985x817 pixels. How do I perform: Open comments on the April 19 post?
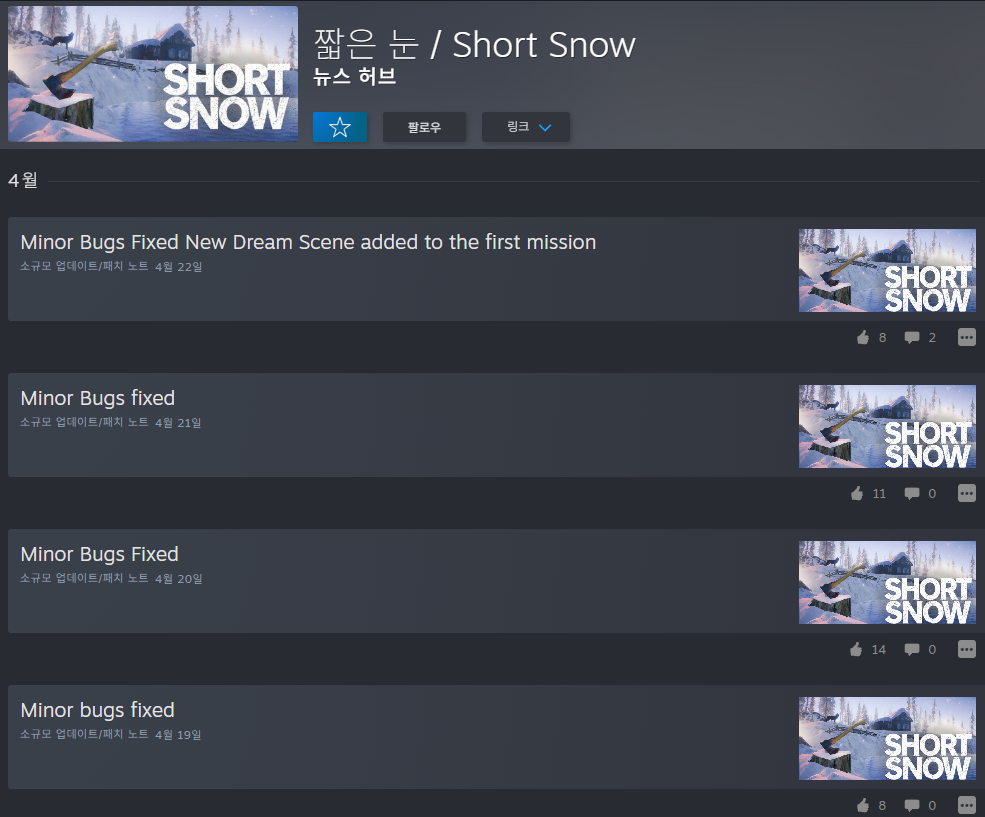920,805
